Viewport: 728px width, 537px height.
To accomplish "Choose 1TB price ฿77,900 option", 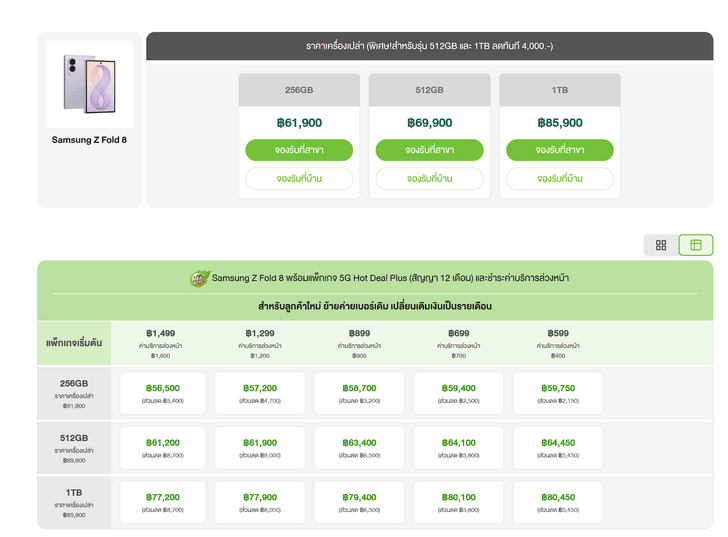I will point(260,502).
